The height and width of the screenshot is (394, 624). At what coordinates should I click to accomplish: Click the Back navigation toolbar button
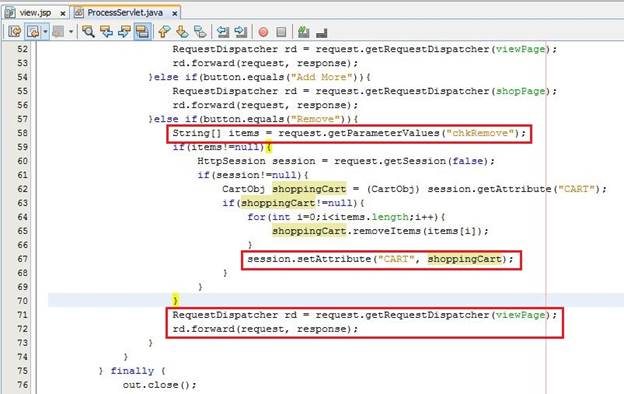[x=33, y=31]
